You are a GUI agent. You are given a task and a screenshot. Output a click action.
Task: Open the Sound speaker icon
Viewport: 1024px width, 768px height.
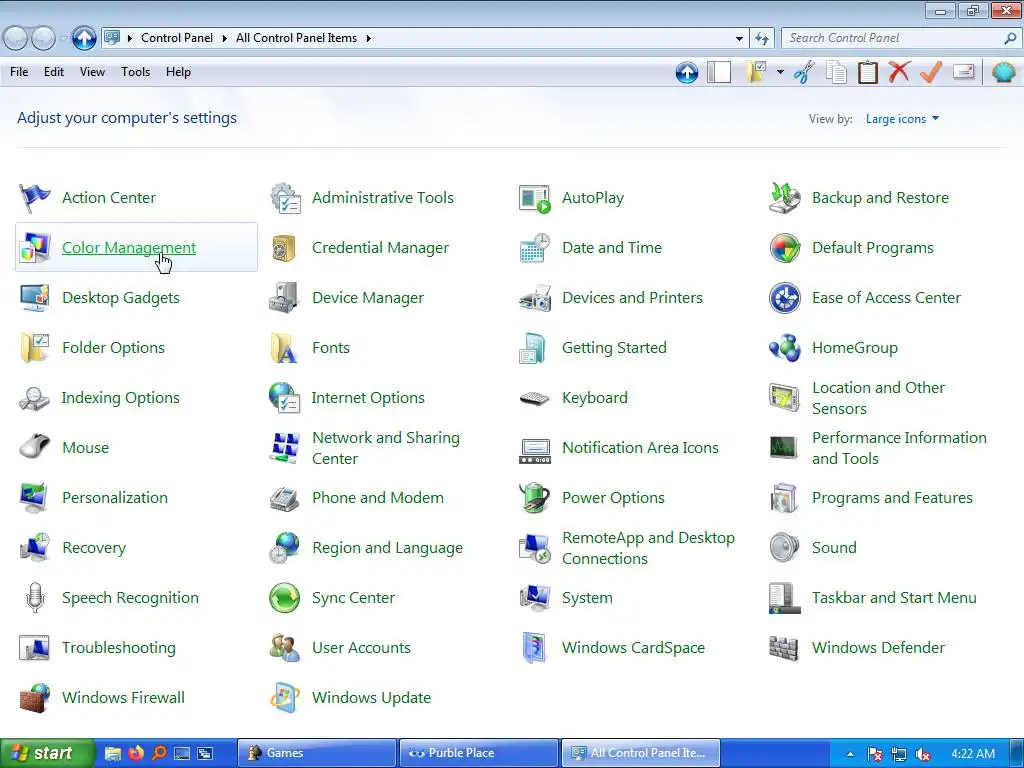pyautogui.click(x=784, y=547)
